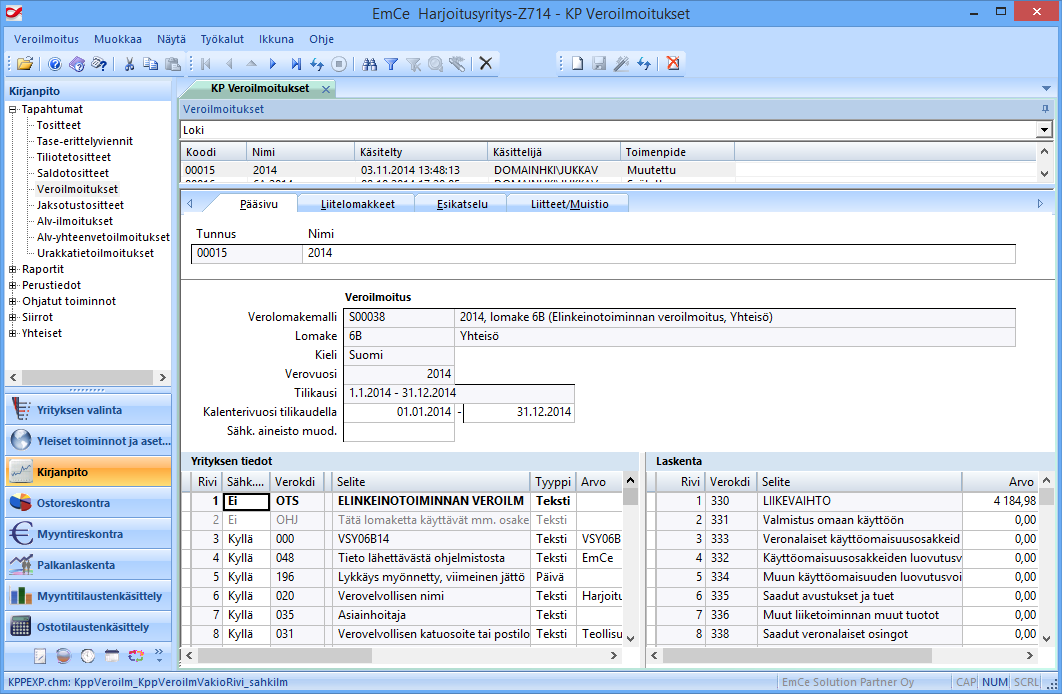1062x694 pixels.
Task: Select Urakkatietoilmoitukset in the tree
Action: [95, 253]
